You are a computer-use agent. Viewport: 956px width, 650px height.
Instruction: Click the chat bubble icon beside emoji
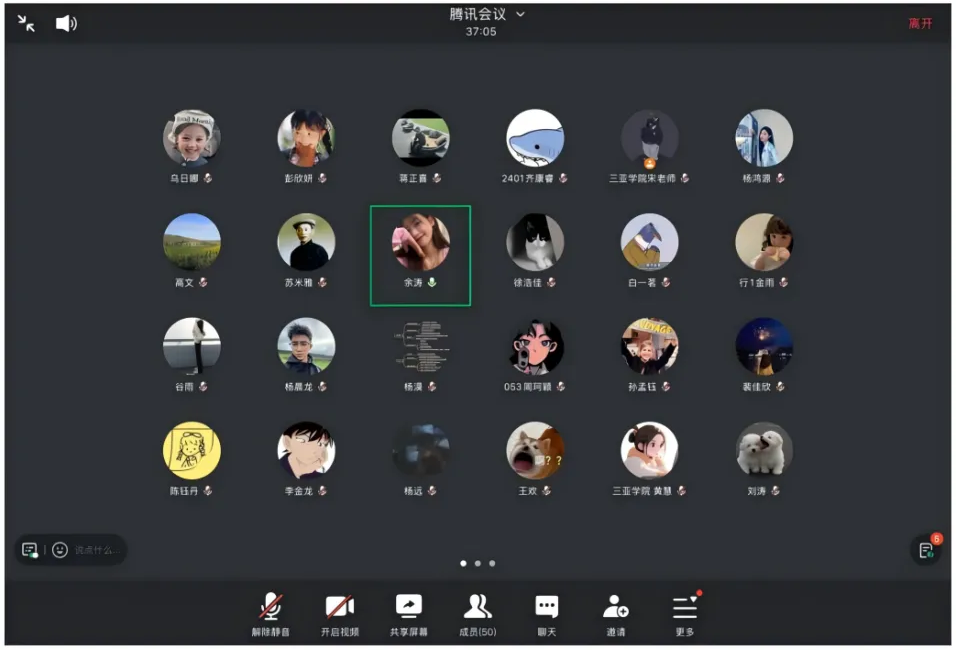click(x=30, y=550)
